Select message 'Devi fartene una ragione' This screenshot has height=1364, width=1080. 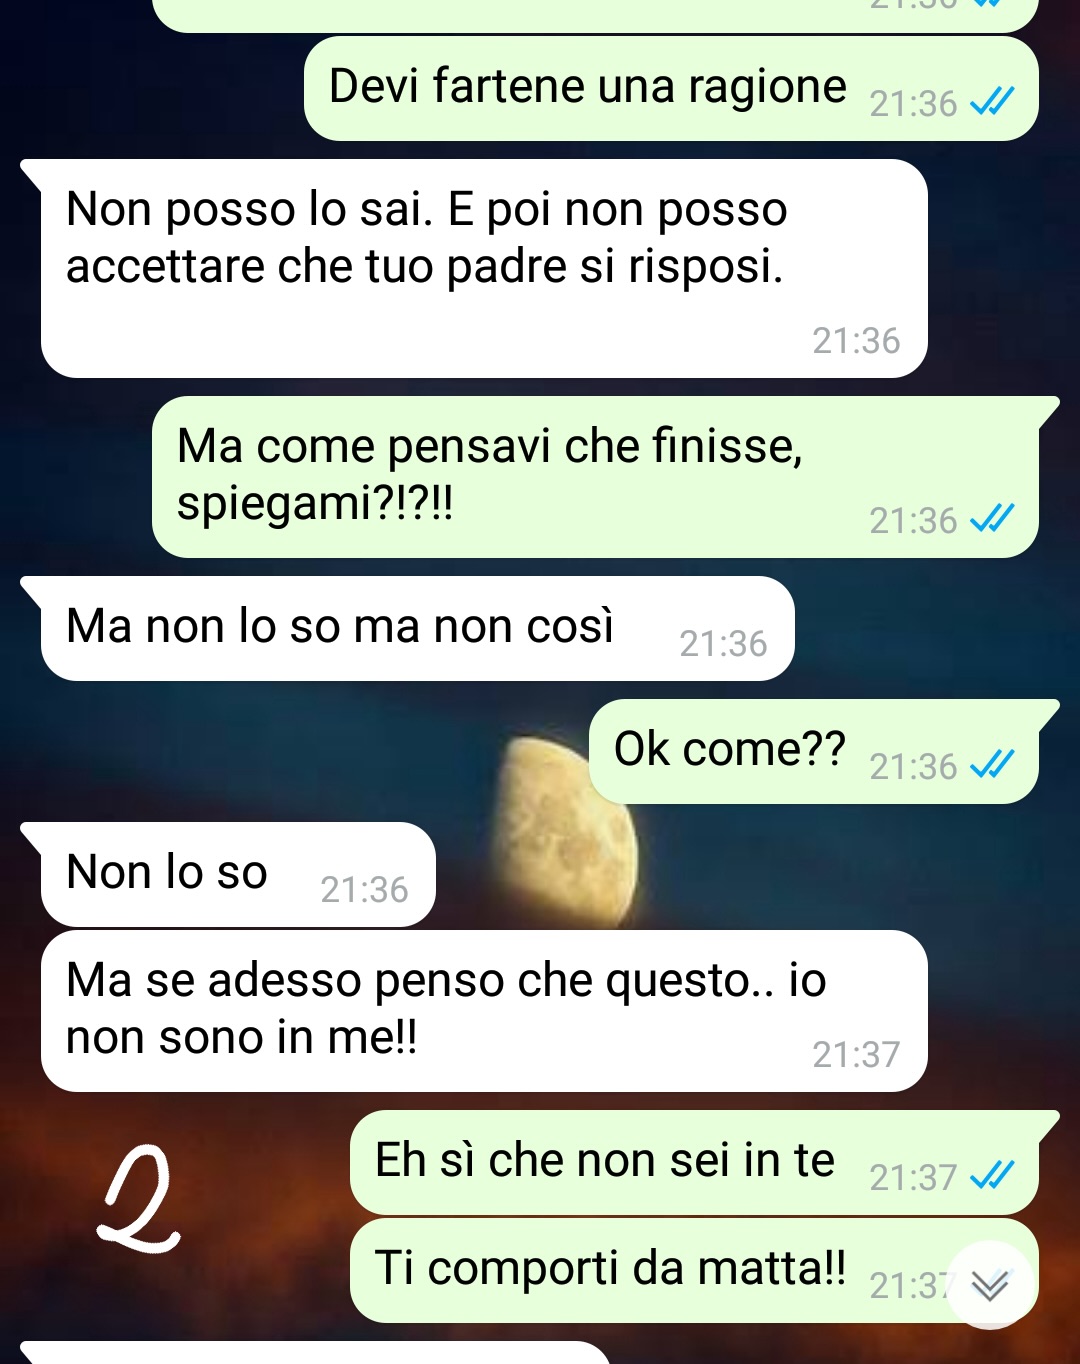click(x=671, y=89)
